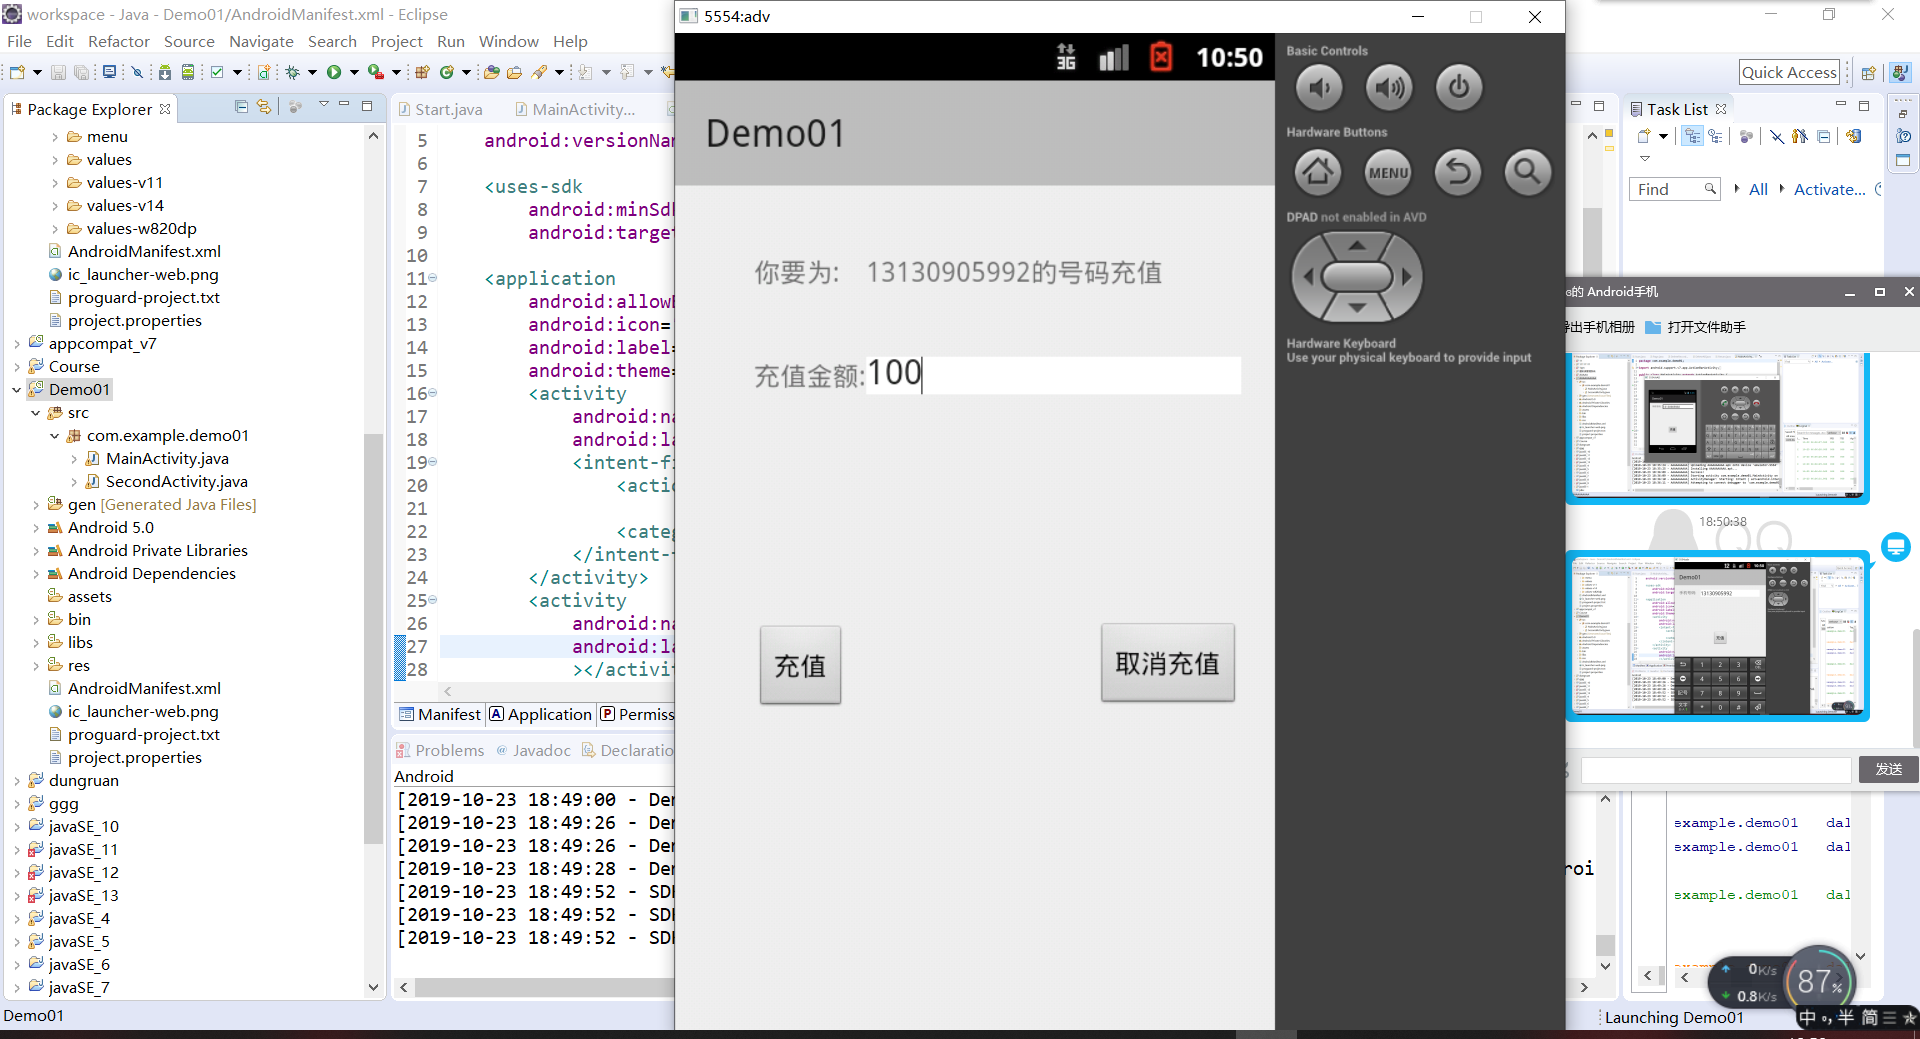Collapse all in Package Explorer

tap(241, 107)
